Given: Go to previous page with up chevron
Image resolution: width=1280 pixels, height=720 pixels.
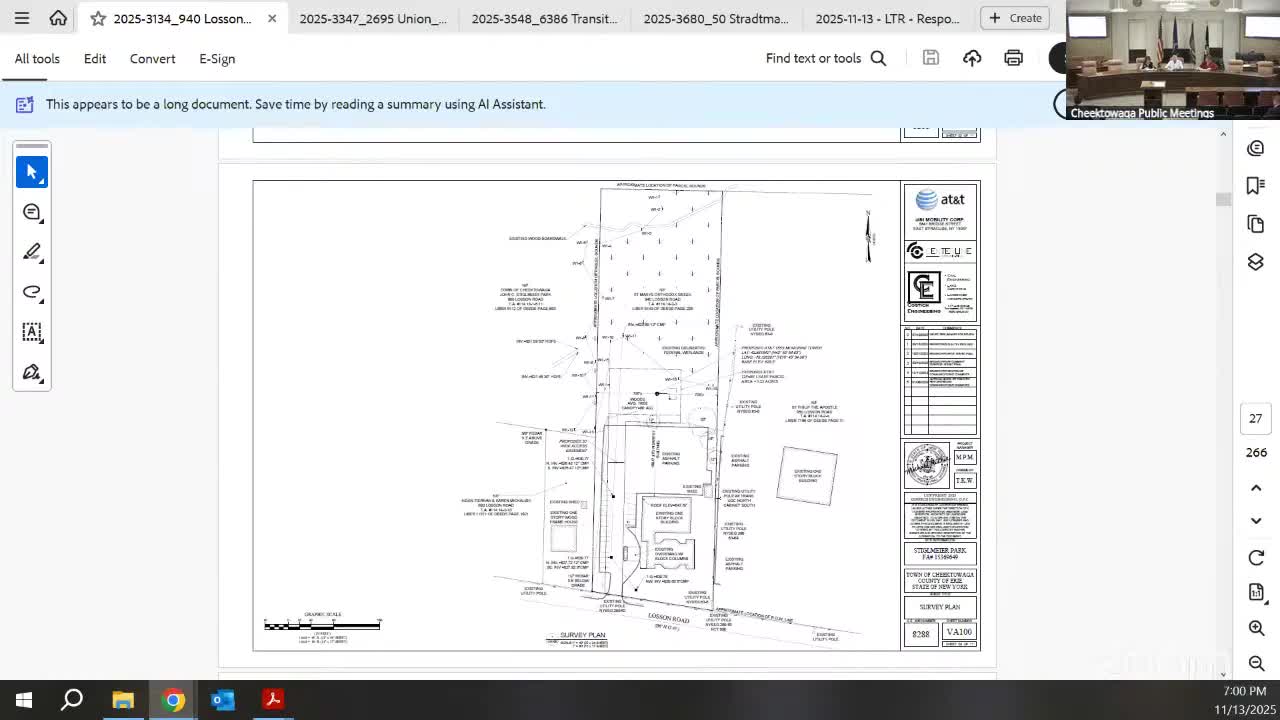Looking at the screenshot, I should click(1256, 488).
